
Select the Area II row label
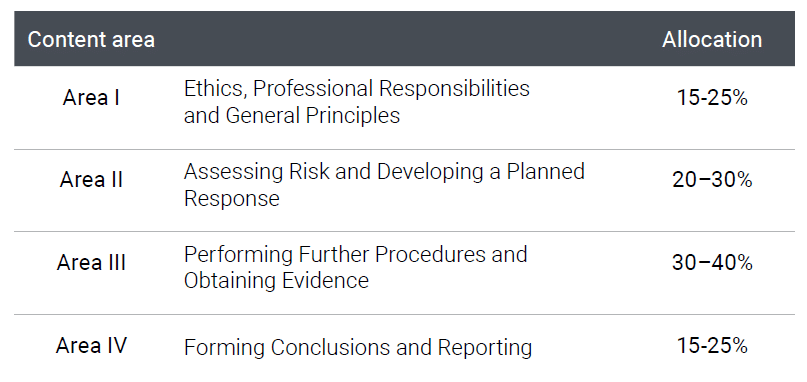(x=91, y=180)
